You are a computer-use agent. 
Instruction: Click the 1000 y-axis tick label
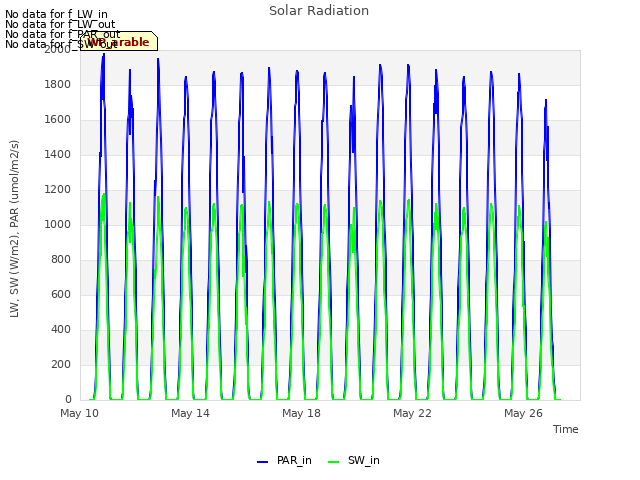coord(57,224)
